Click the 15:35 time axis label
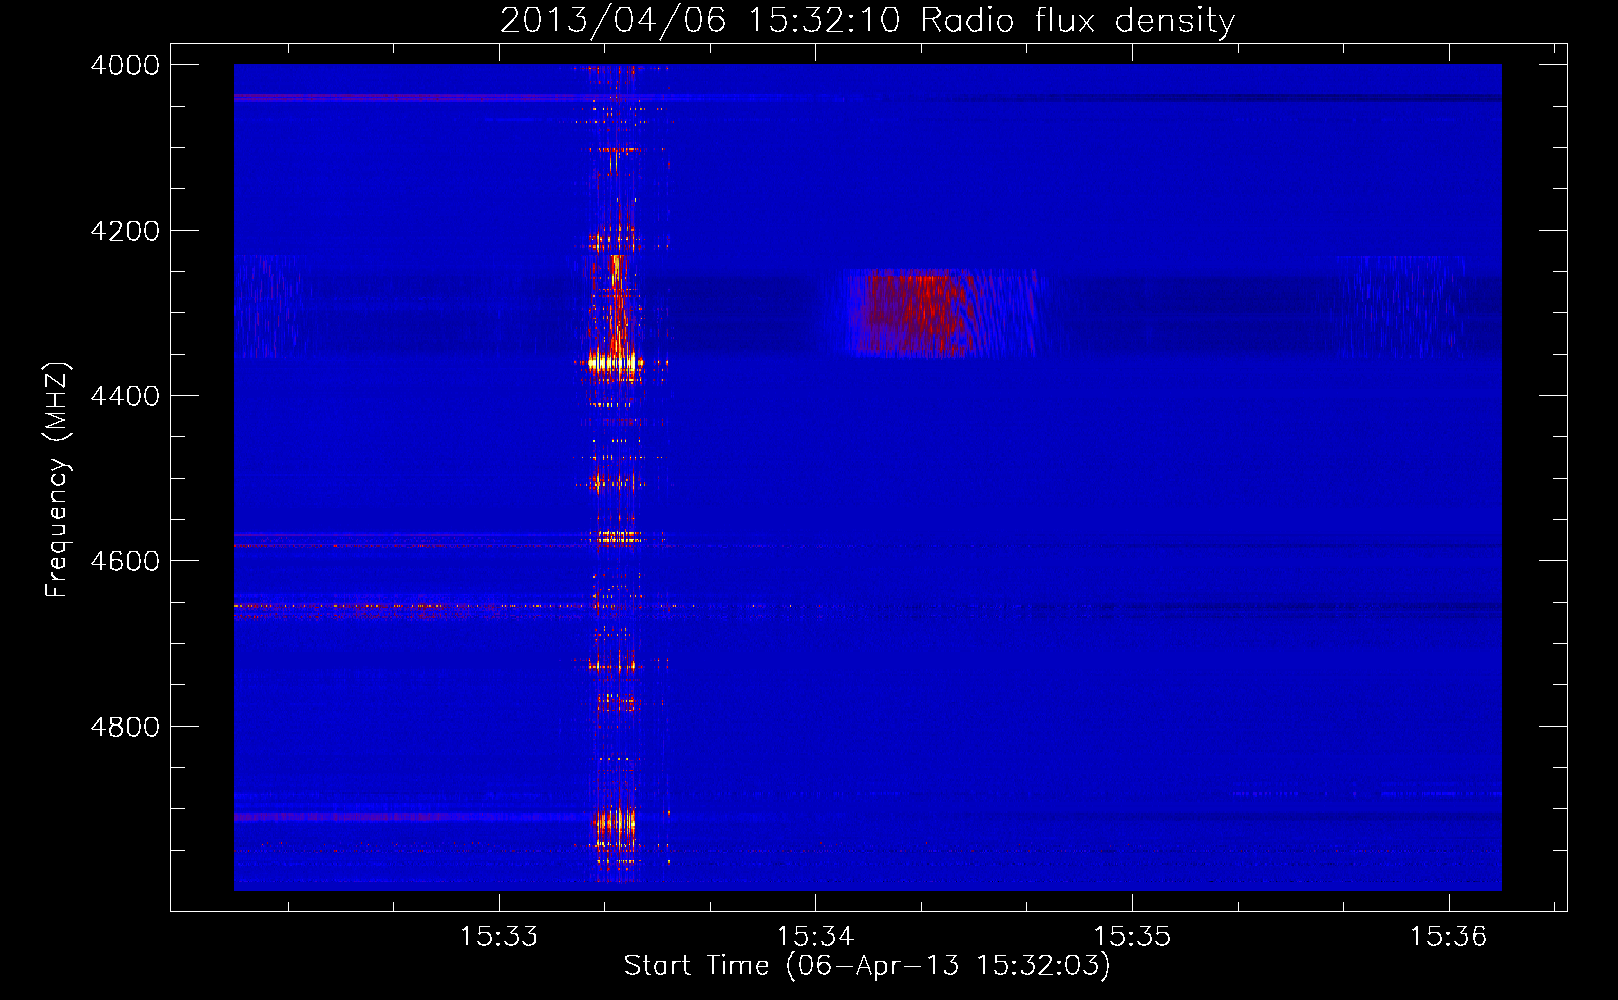This screenshot has width=1618, height=1000. coord(1132,937)
